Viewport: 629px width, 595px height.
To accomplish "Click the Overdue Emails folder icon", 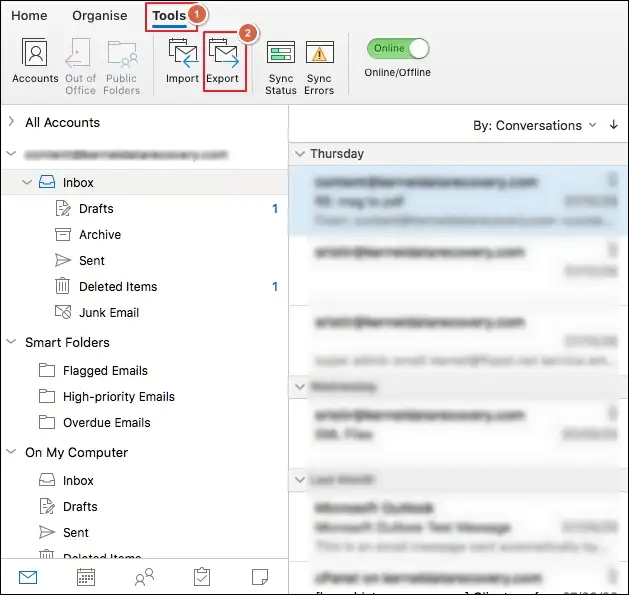I will (x=47, y=422).
